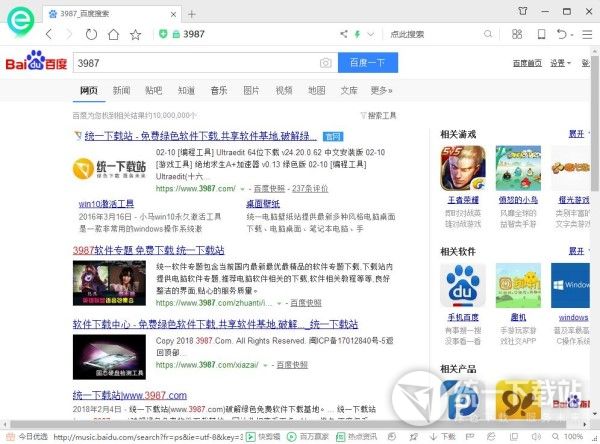Expand the arrow beside the undo icon

point(572,35)
